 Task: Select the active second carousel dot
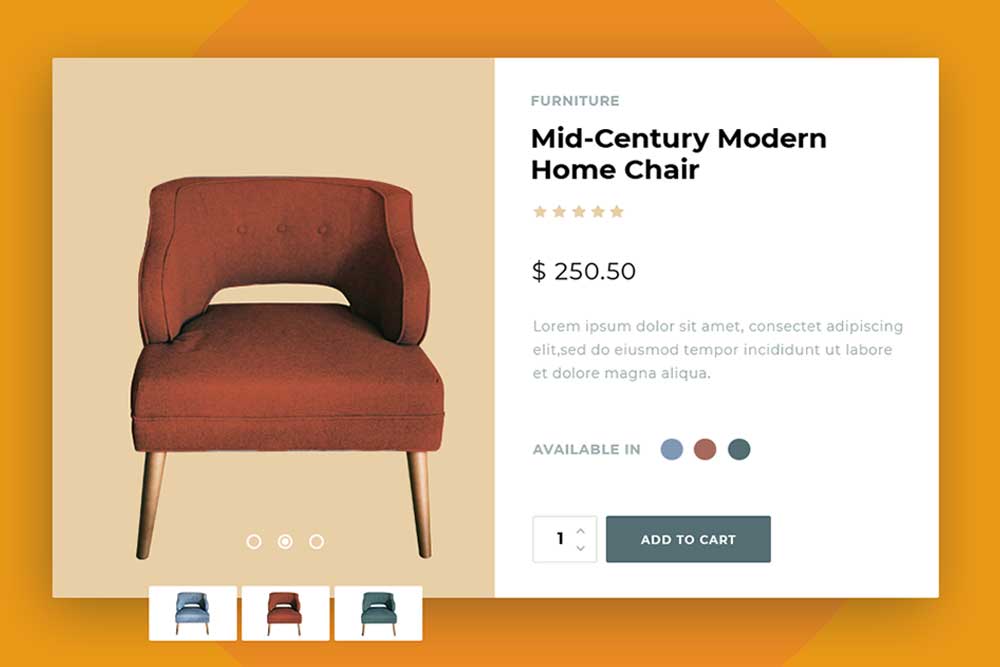click(x=286, y=542)
